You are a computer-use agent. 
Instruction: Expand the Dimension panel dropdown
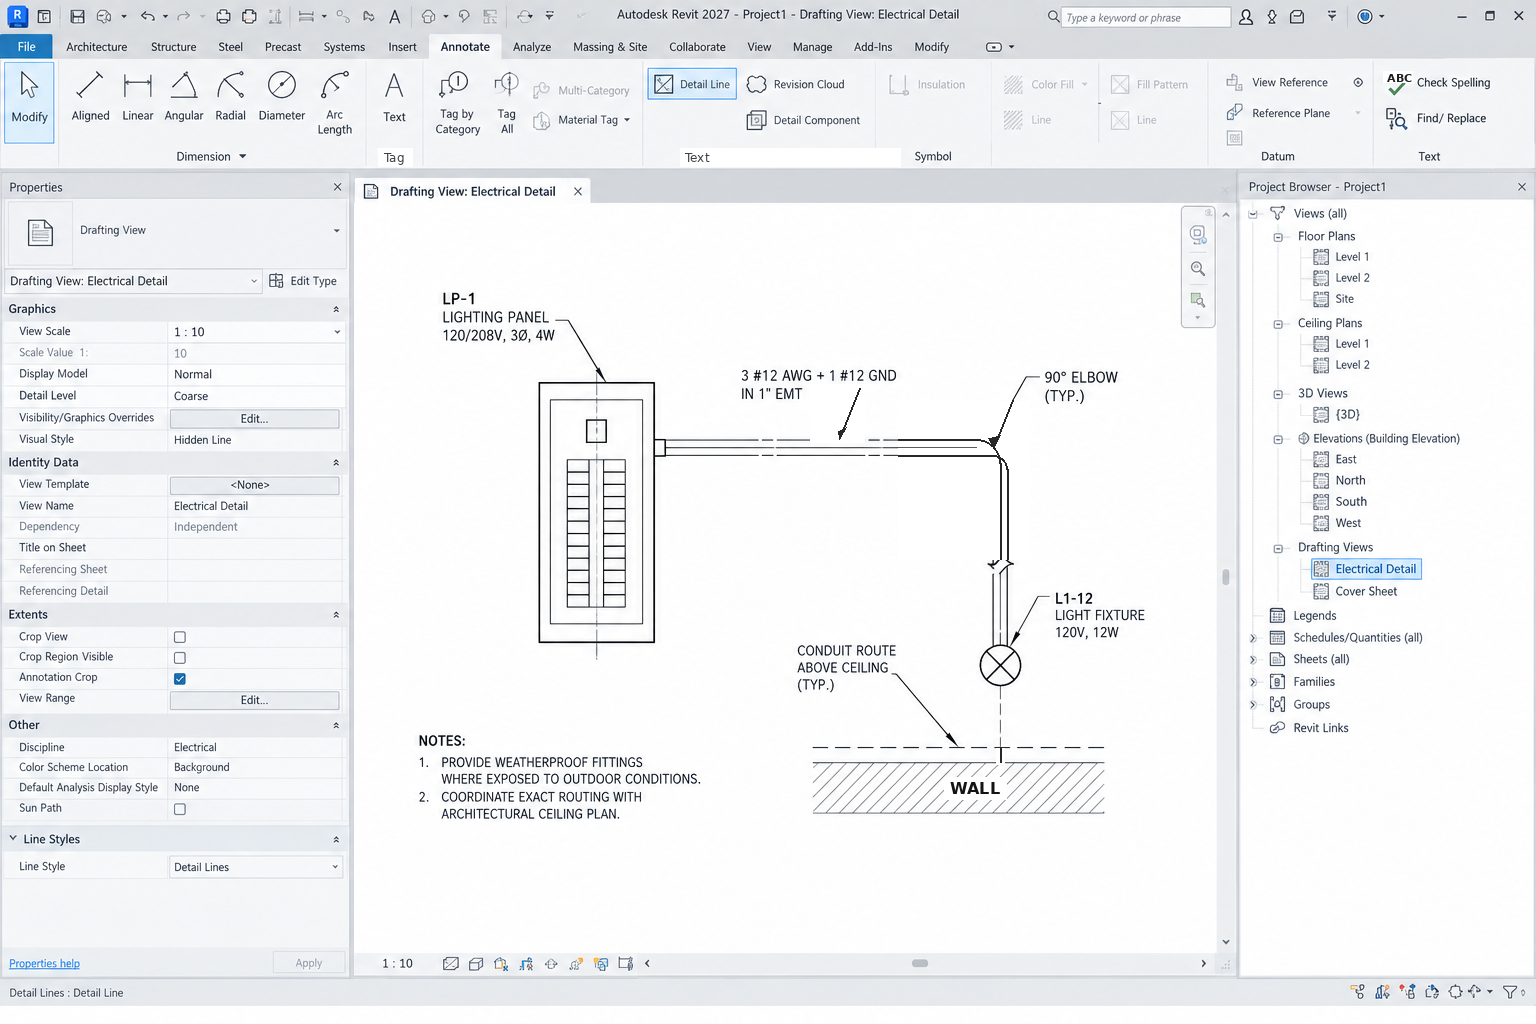tap(242, 157)
